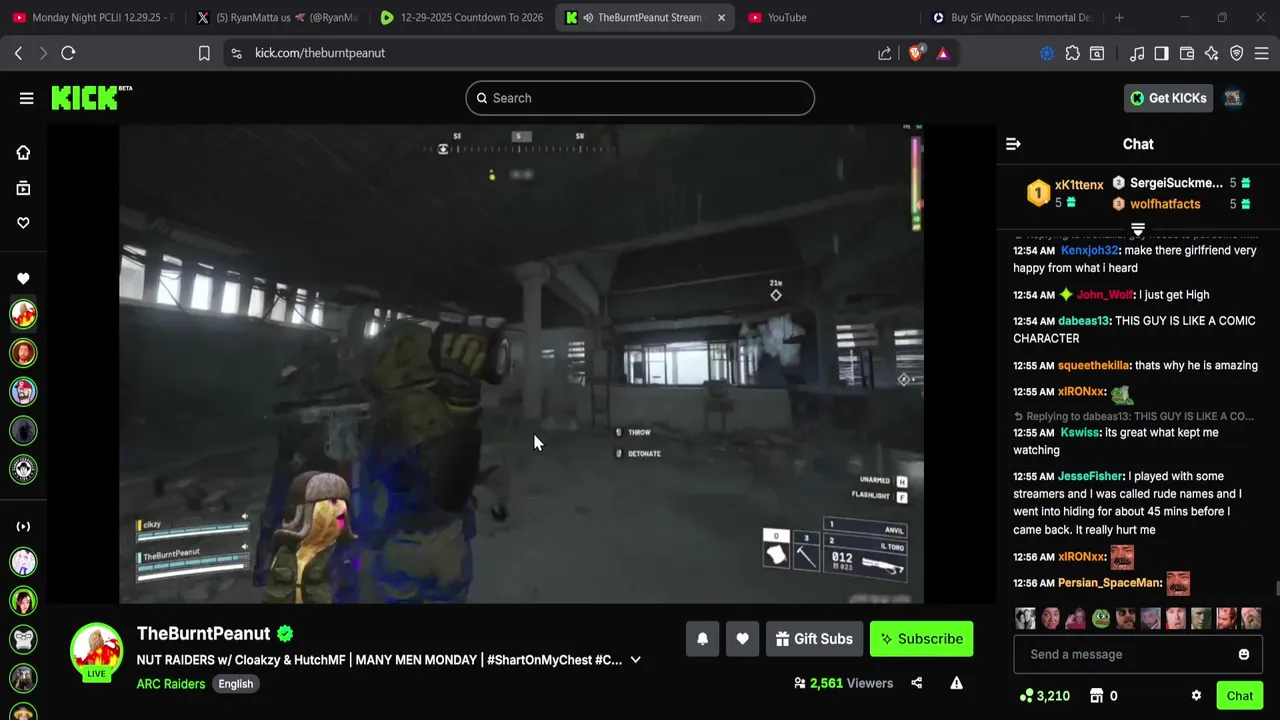Open Brave Leo AI sparkle icon
The width and height of the screenshot is (1280, 720).
pyautogui.click(x=1212, y=53)
